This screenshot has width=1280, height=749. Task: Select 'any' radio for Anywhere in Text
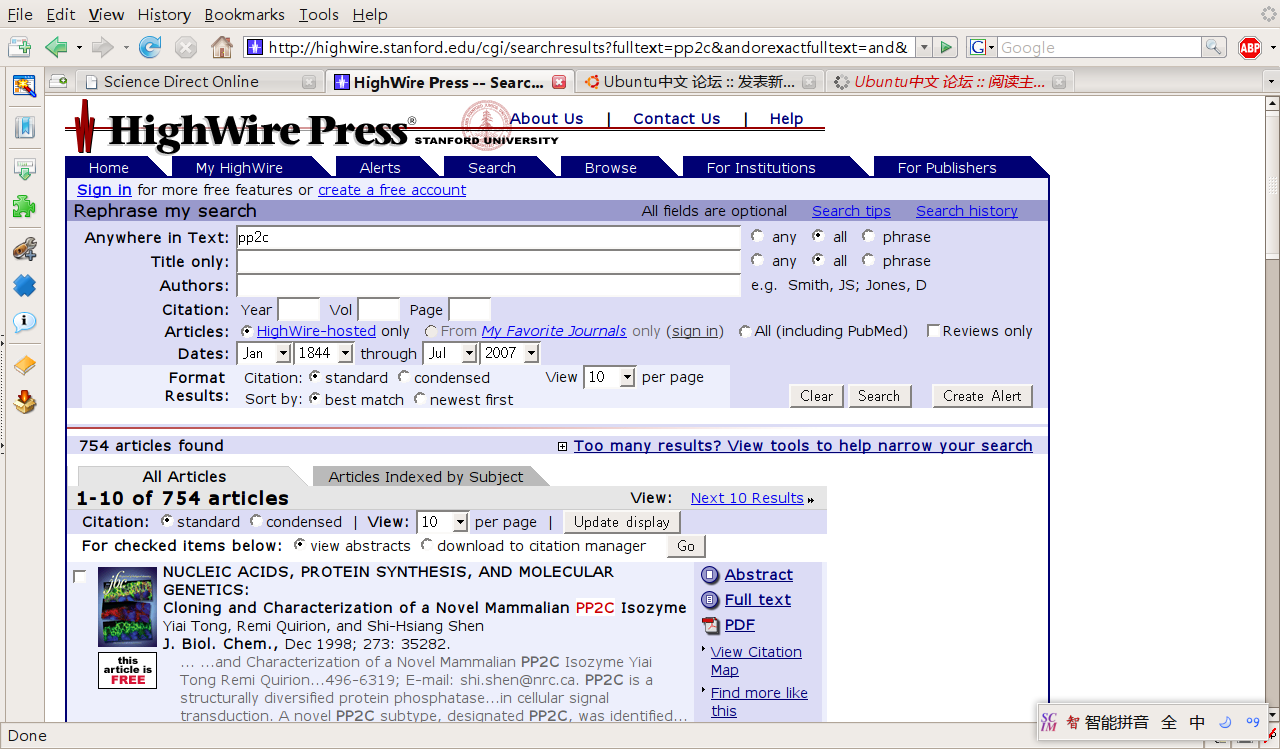(757, 237)
